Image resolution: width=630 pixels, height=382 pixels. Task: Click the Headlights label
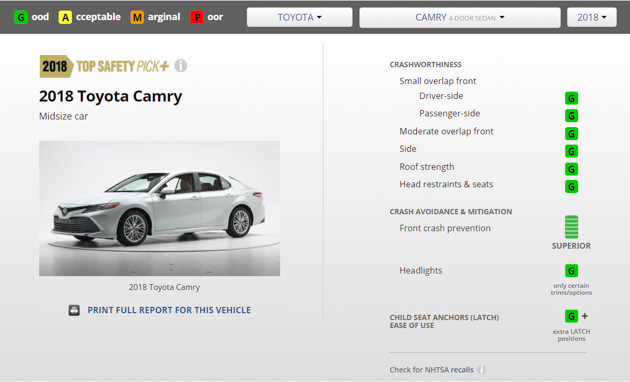coord(421,271)
